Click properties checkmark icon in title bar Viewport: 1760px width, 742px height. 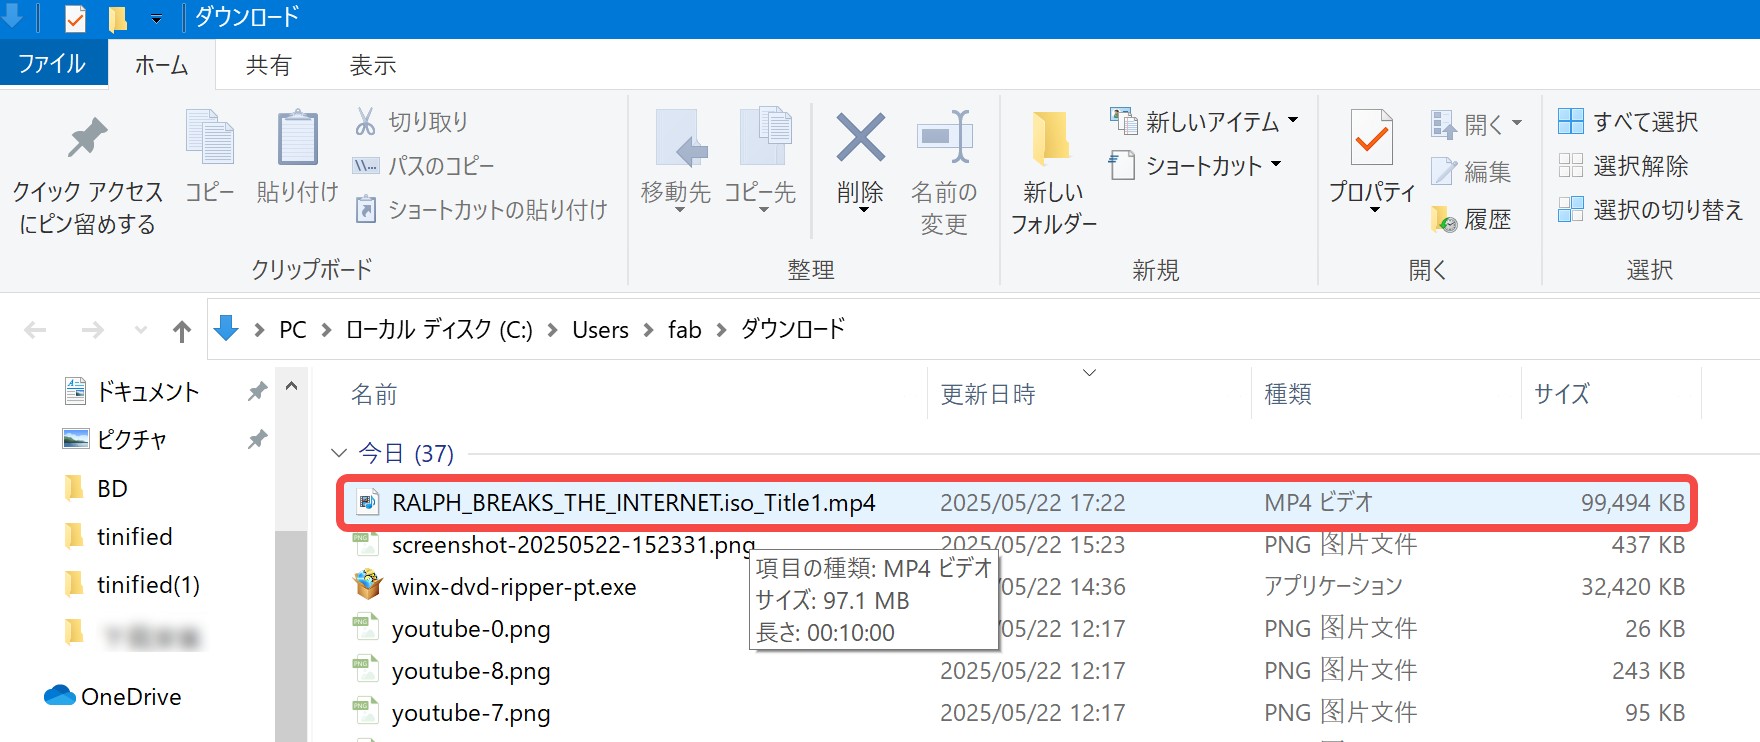75,18
